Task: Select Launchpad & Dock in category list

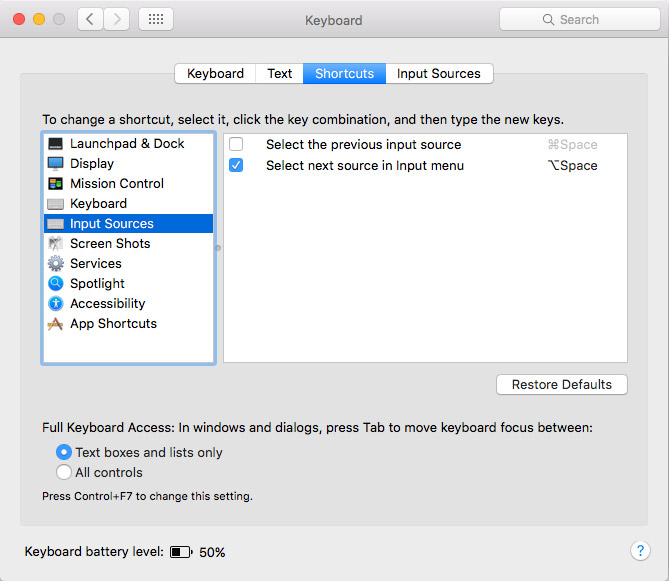Action: pyautogui.click(x=128, y=144)
